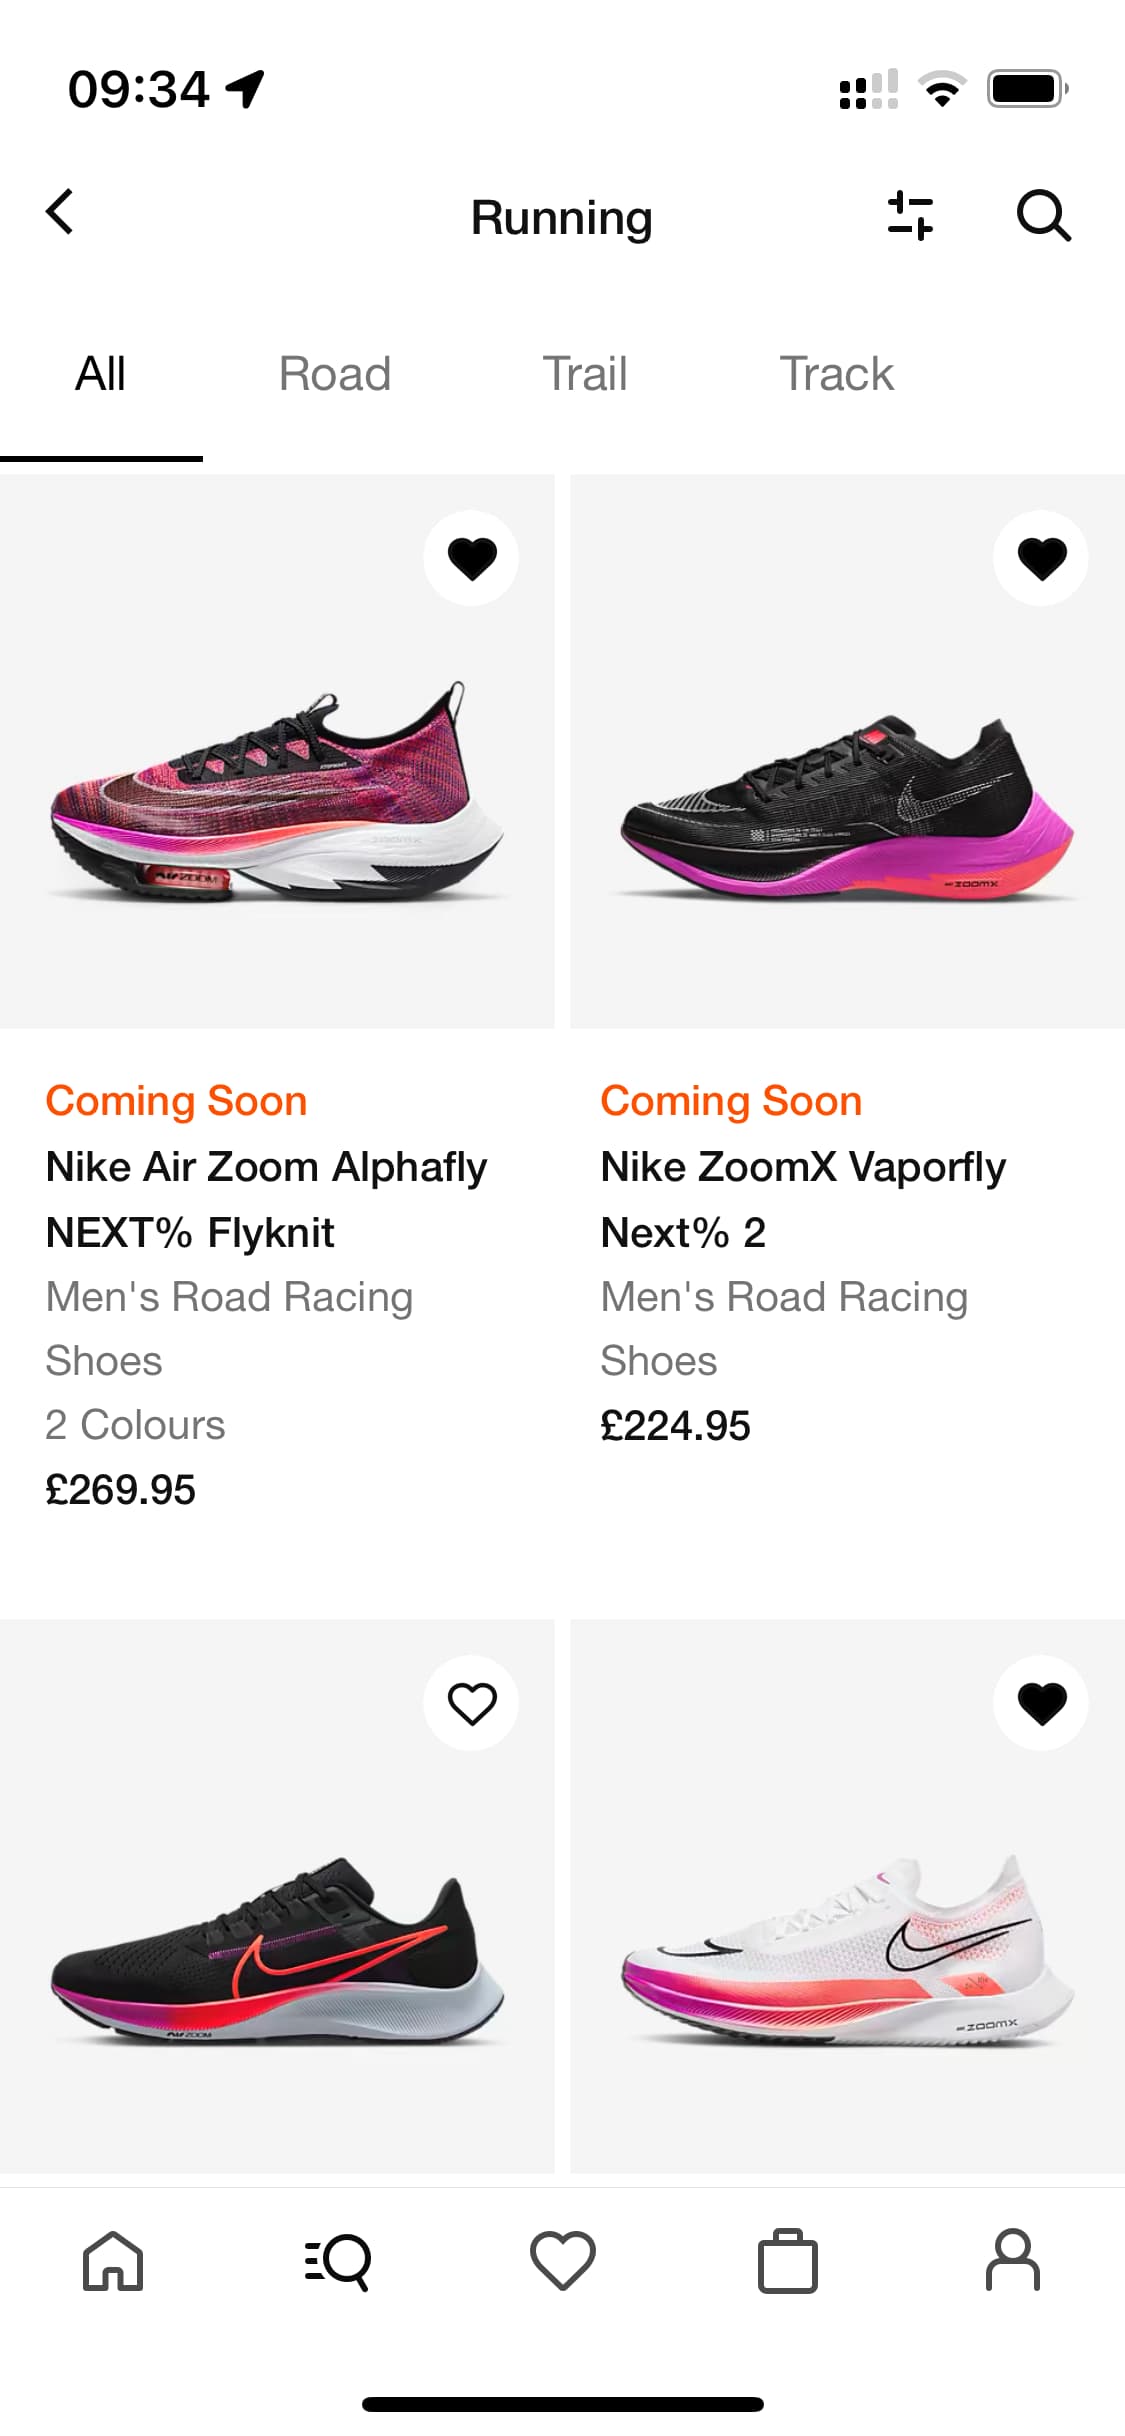Tap the pink Alphafly shoe image
Image resolution: width=1125 pixels, height=2436 pixels.
point(277,790)
